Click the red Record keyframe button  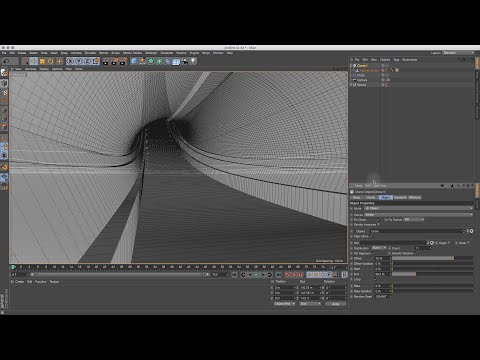[288, 275]
